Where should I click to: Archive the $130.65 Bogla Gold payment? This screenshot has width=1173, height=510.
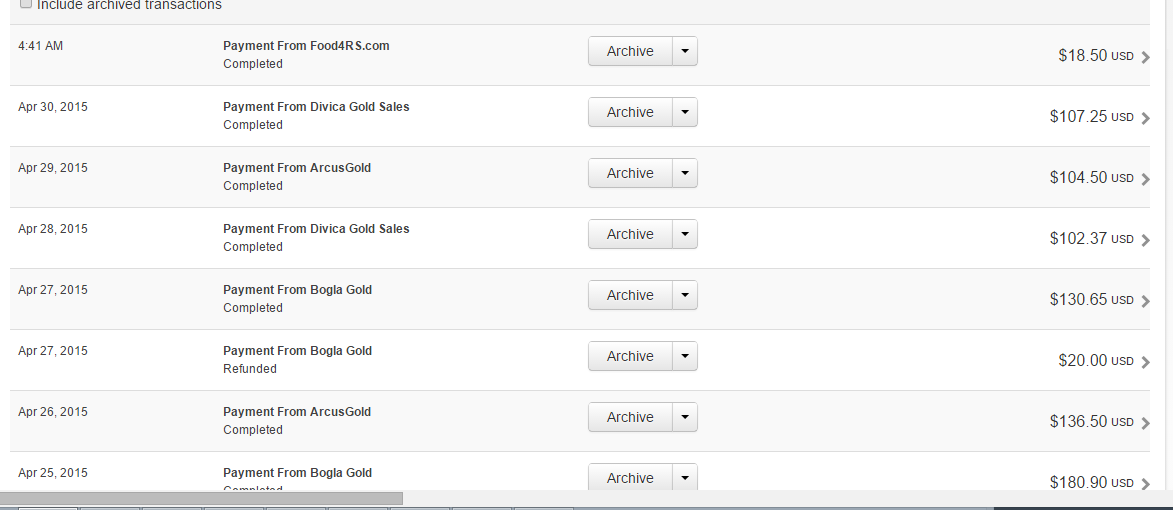630,295
